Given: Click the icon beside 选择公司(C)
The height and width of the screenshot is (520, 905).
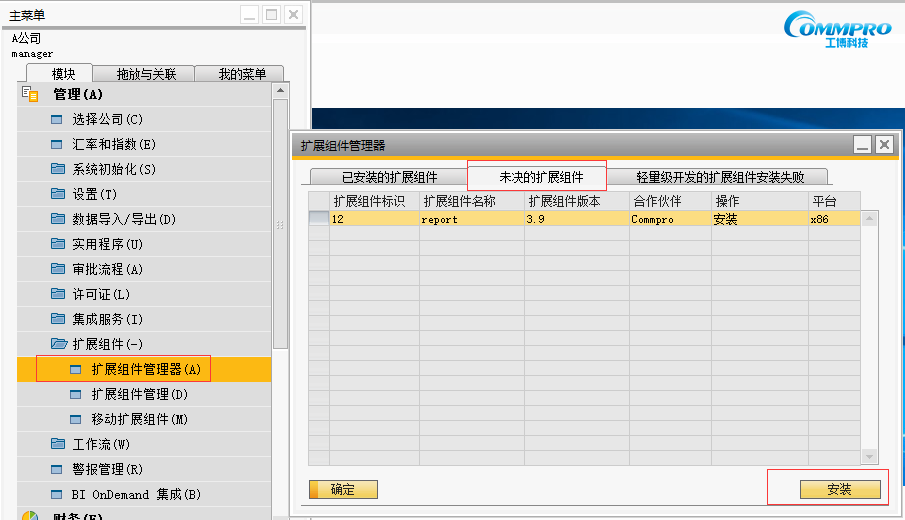Looking at the screenshot, I should tap(57, 119).
